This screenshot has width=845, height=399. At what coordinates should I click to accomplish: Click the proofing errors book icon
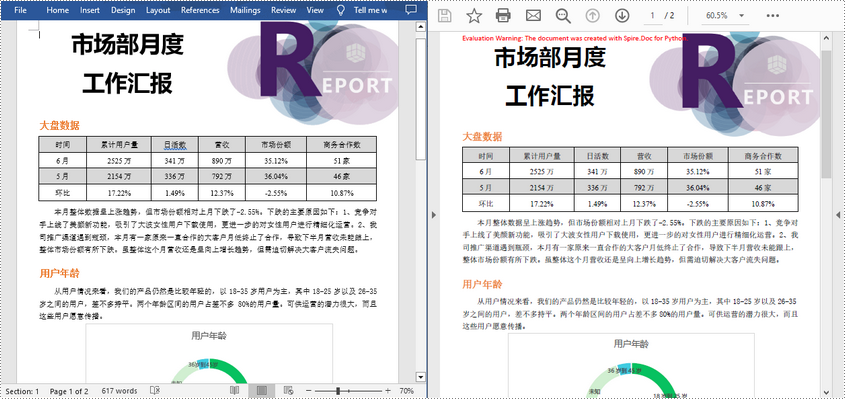tap(155, 390)
